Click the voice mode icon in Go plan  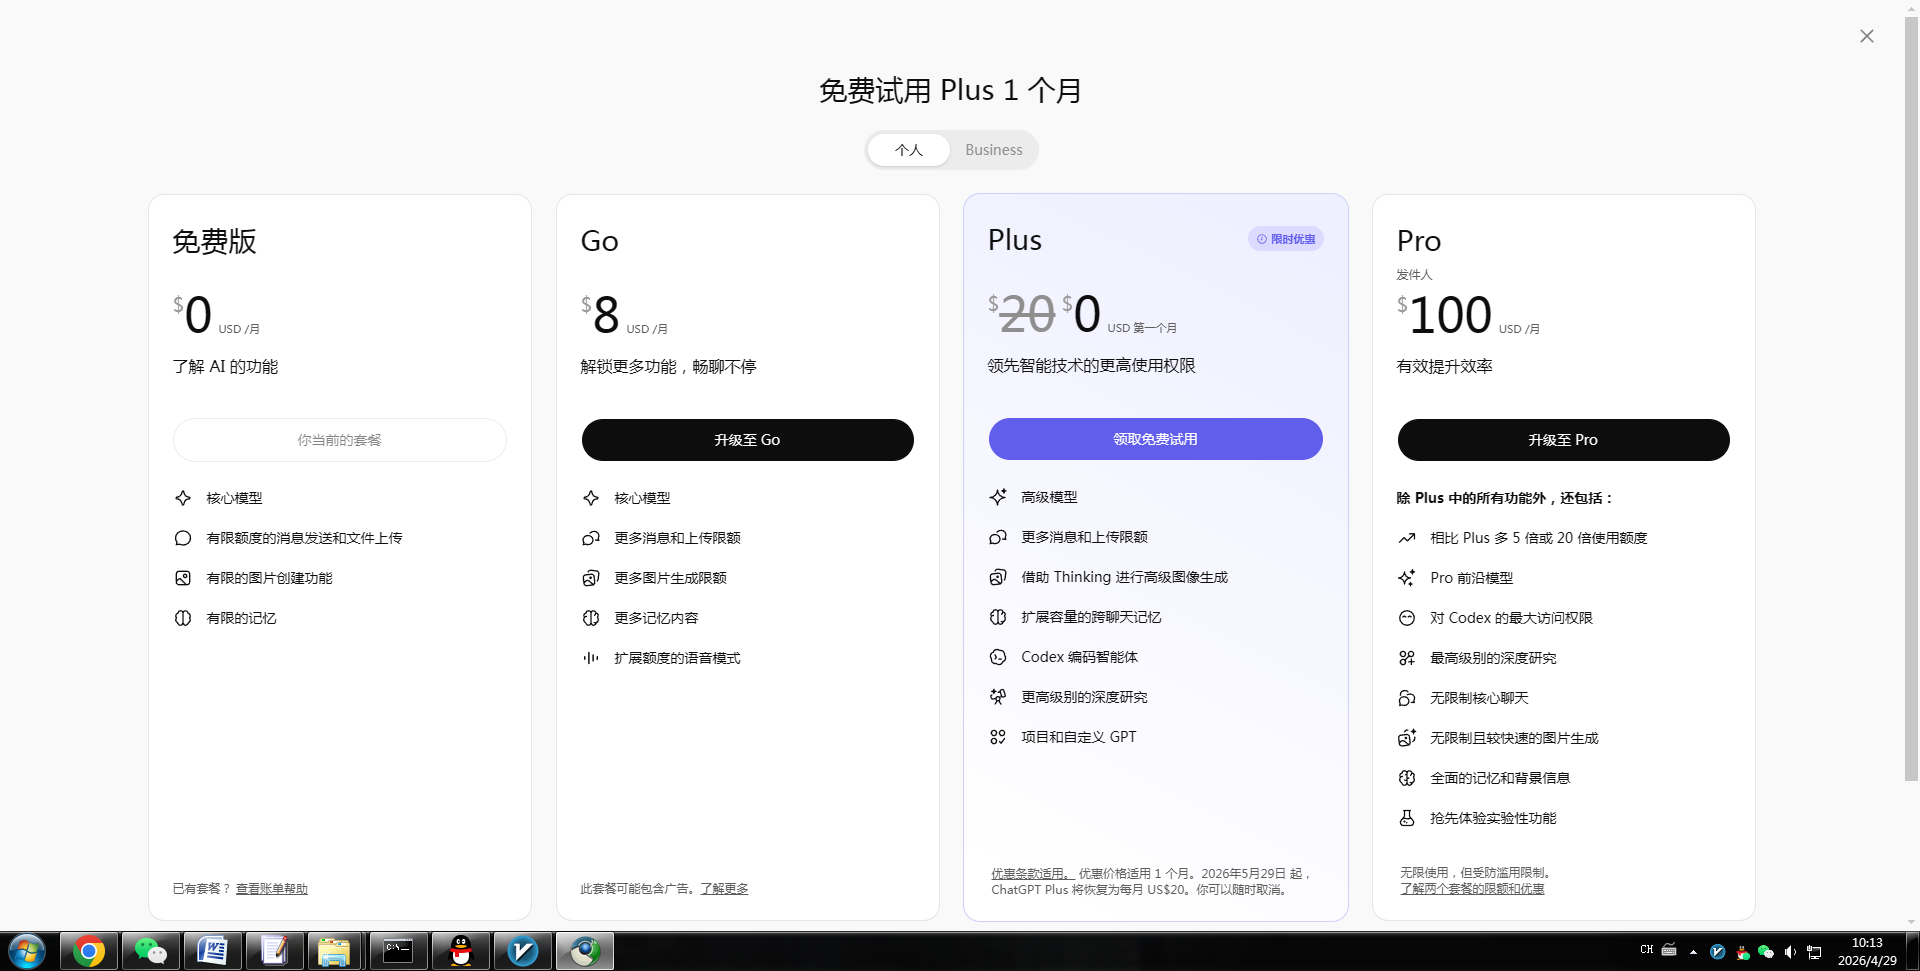(x=591, y=658)
